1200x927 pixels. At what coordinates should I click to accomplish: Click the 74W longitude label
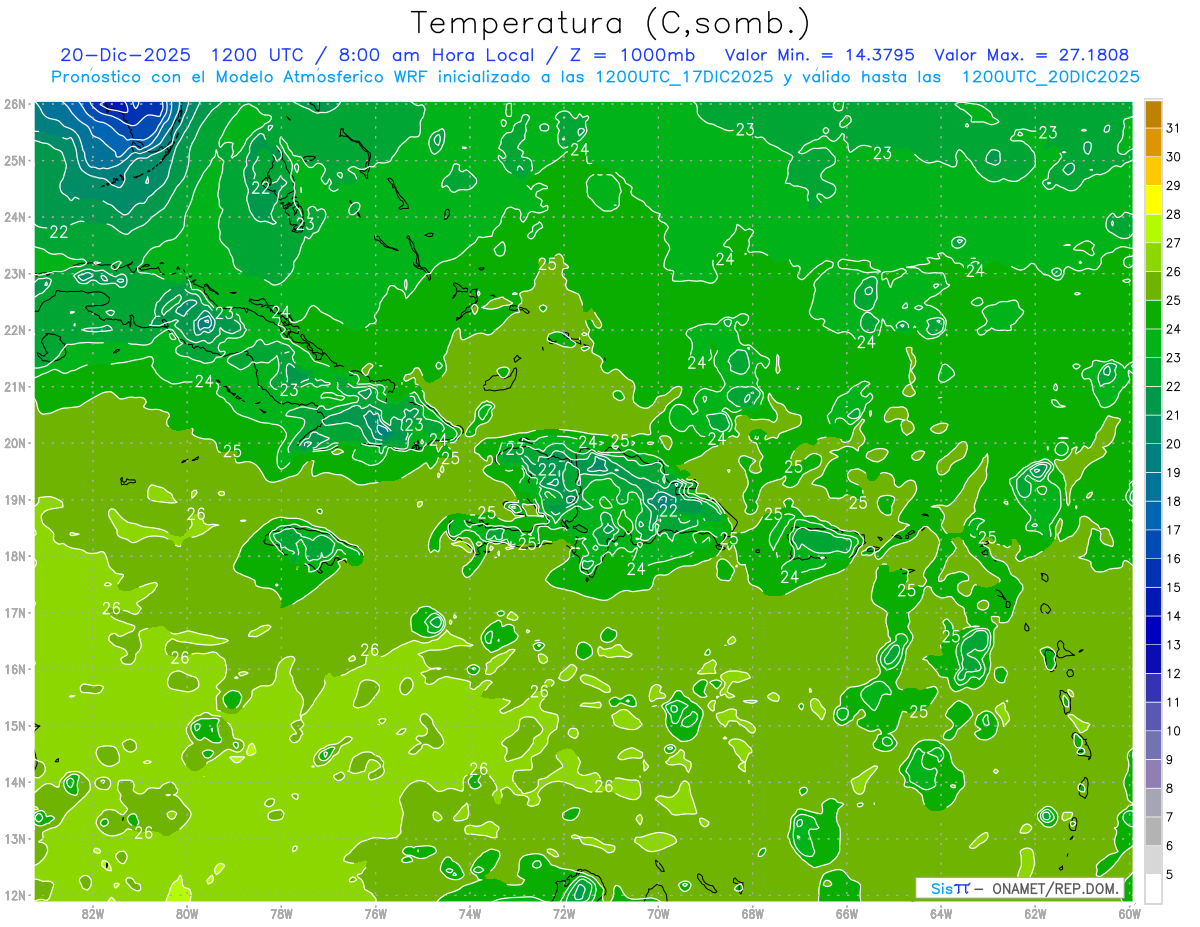coord(470,913)
